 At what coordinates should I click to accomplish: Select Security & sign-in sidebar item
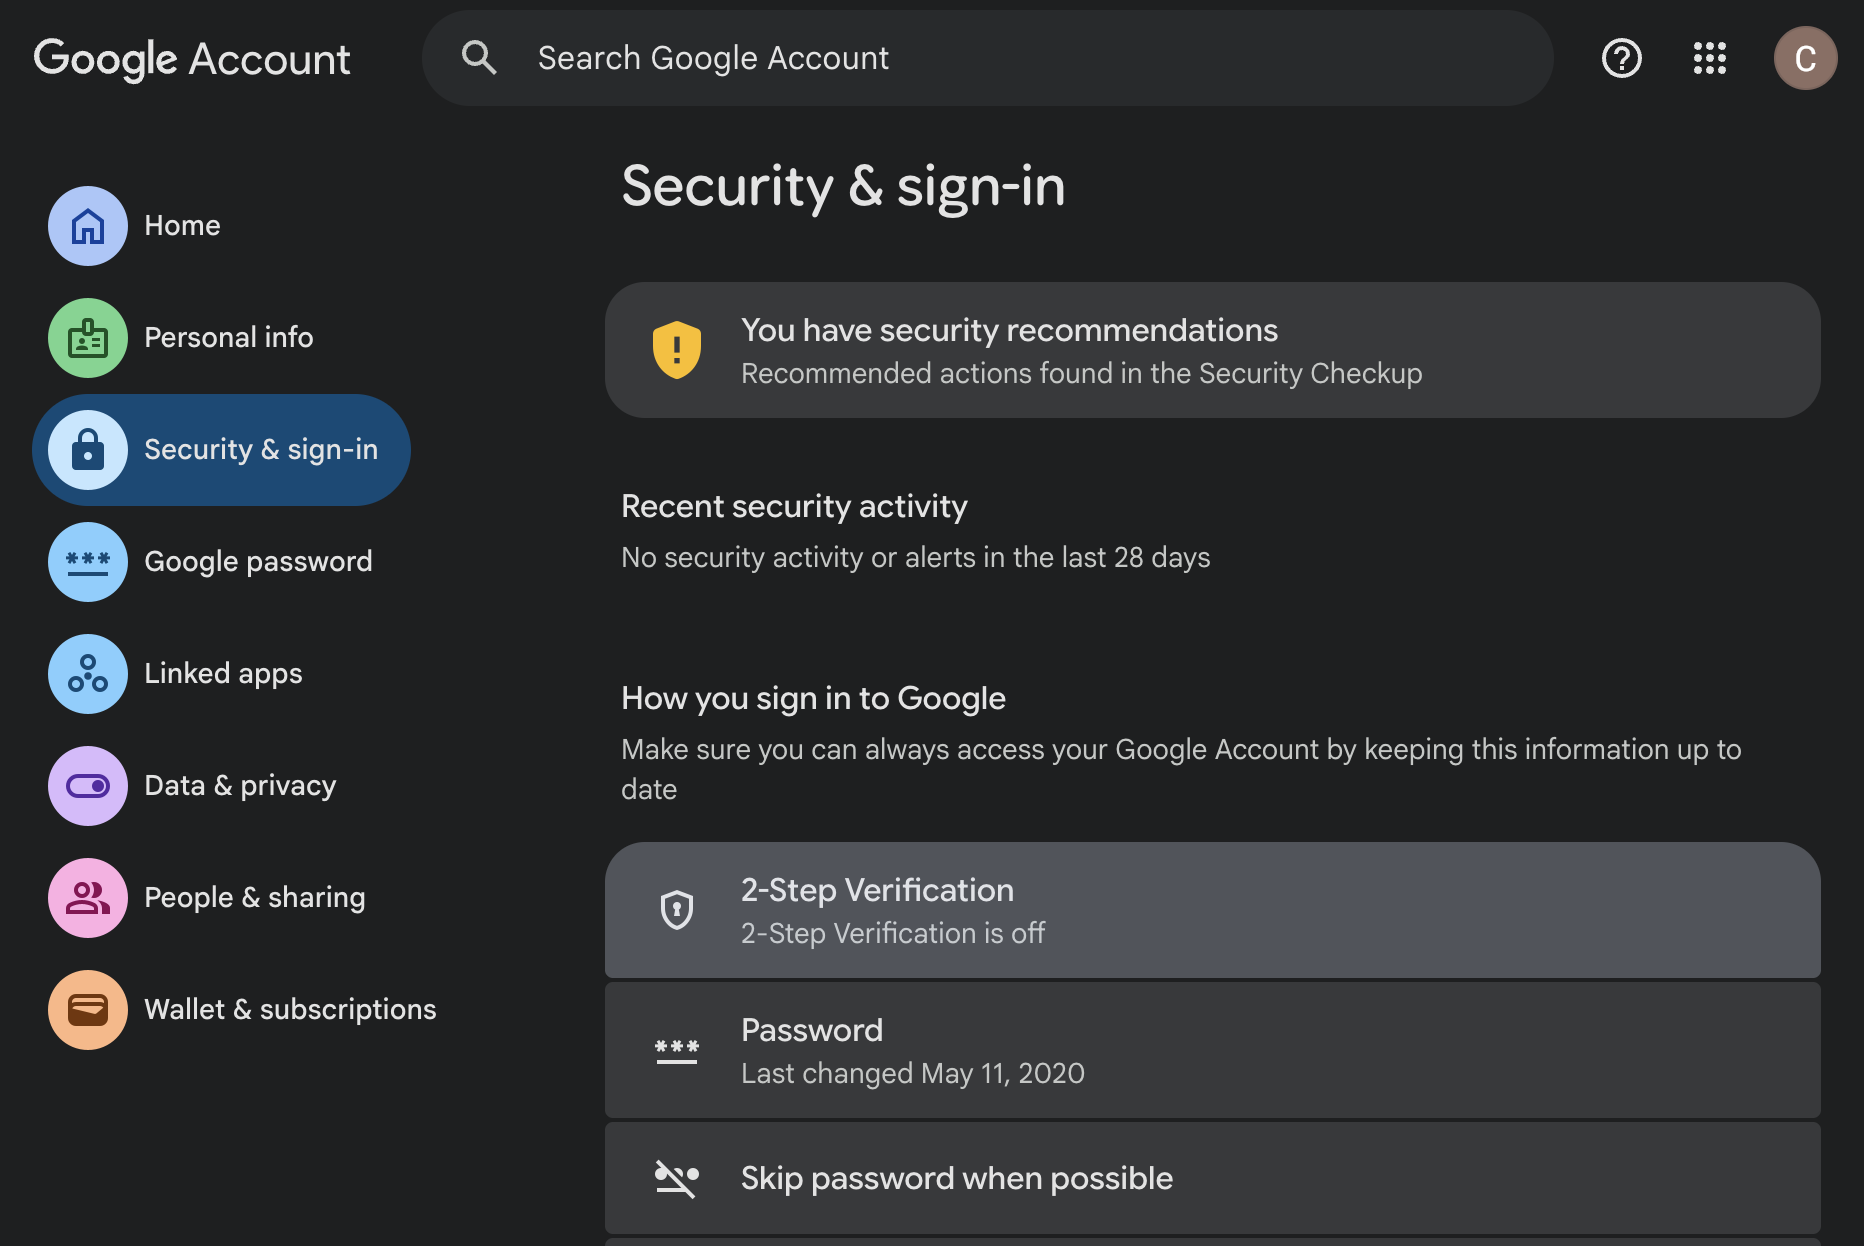(x=222, y=450)
